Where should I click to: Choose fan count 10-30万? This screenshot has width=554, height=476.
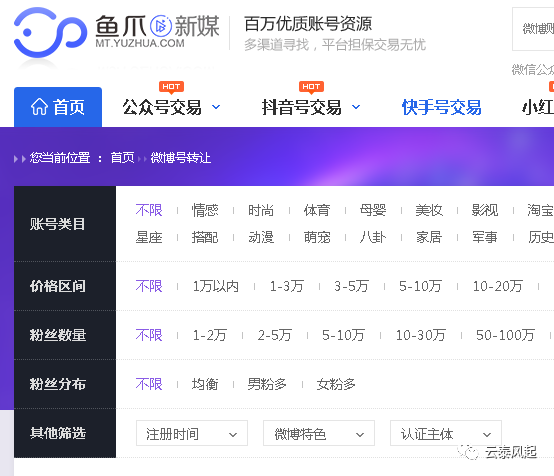(x=421, y=335)
